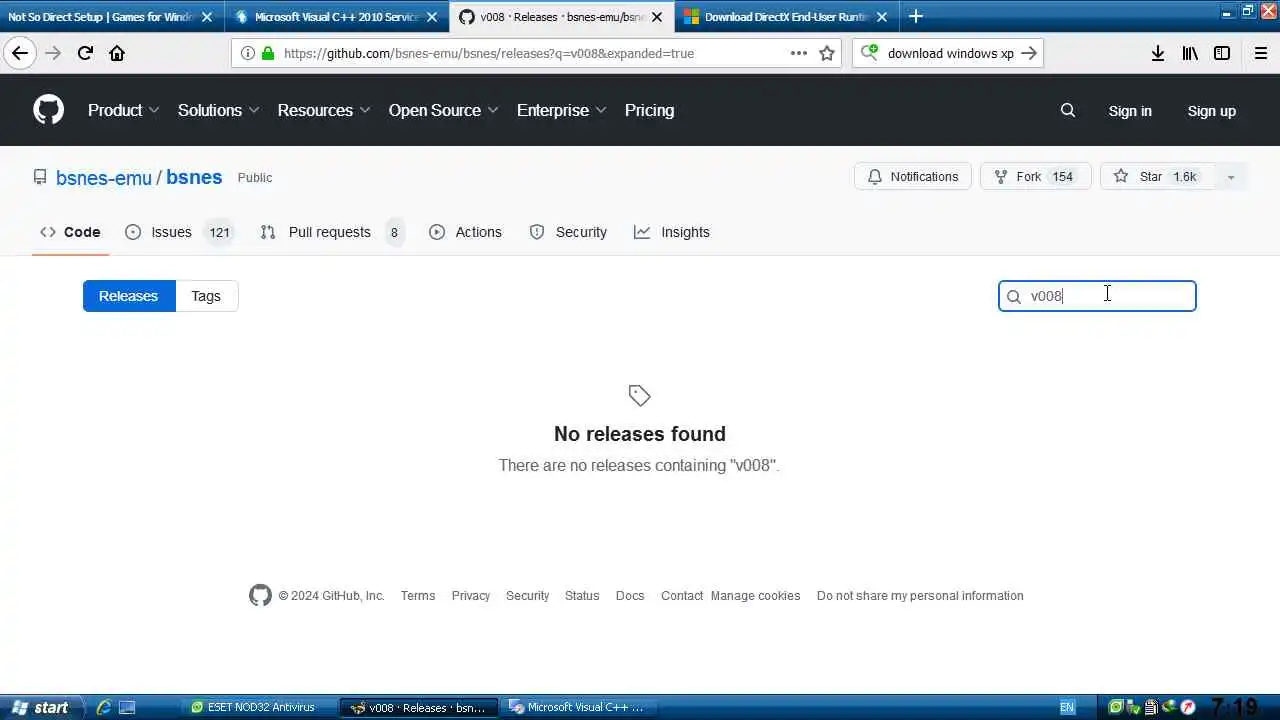The height and width of the screenshot is (720, 1280).
Task: Click the GitHub octocat logo in header
Action: point(48,110)
